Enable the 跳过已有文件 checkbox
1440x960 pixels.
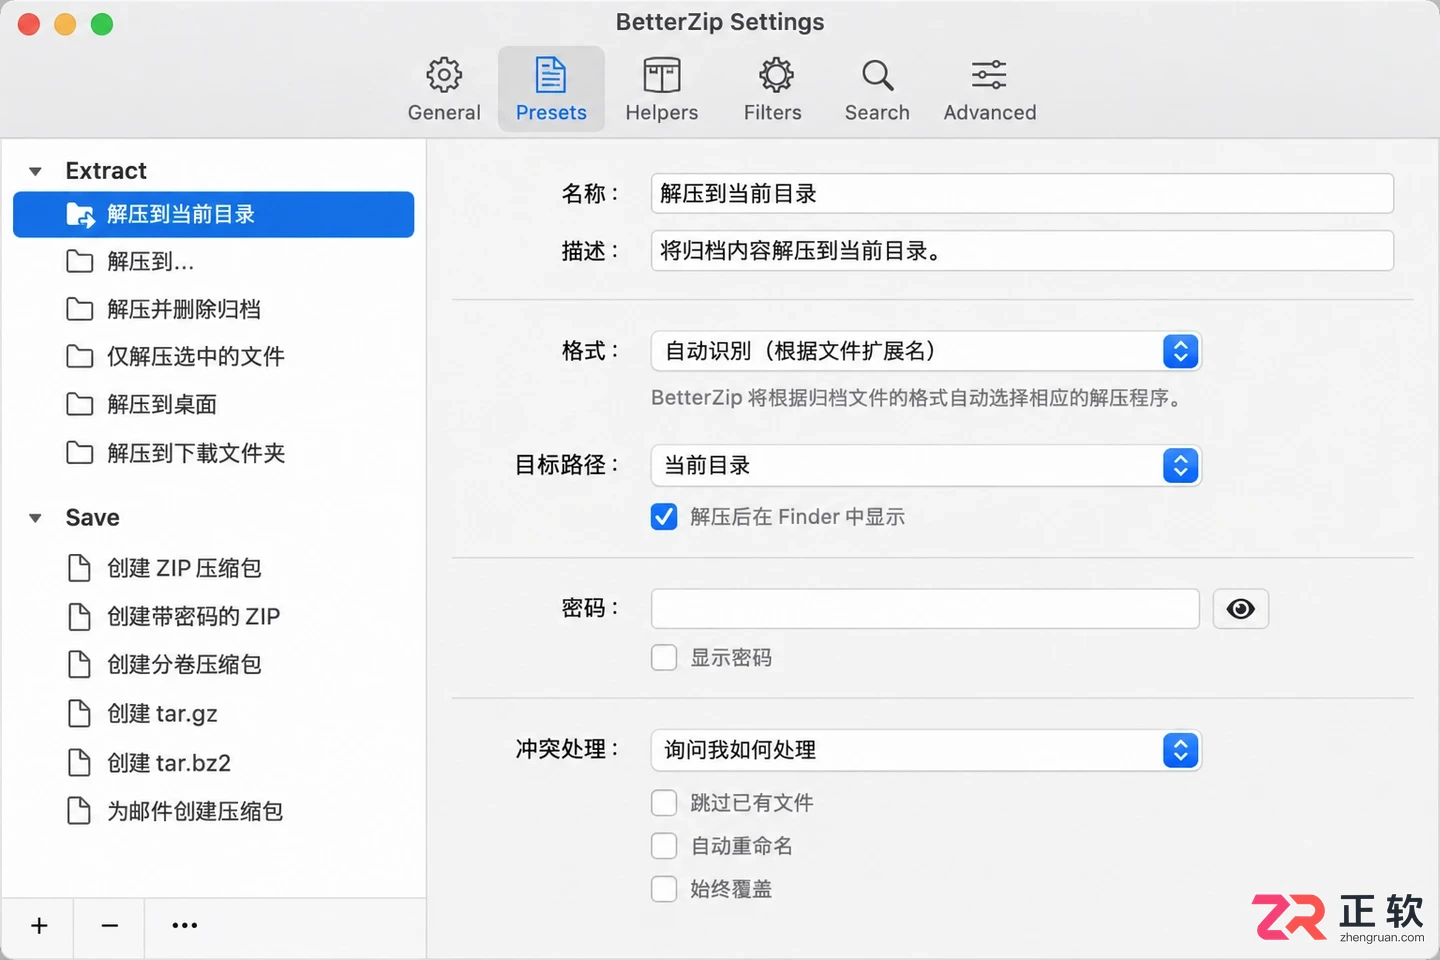click(664, 803)
